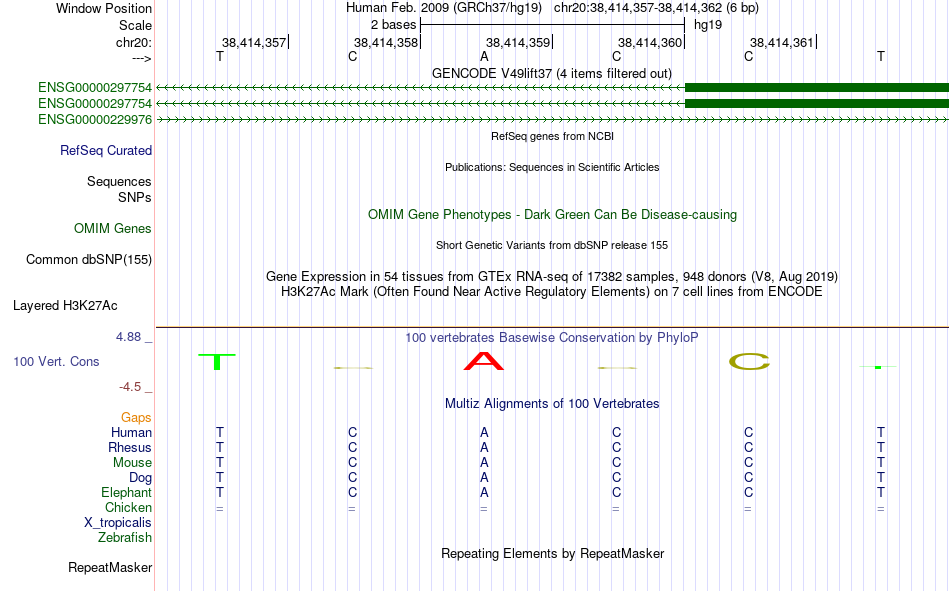The width and height of the screenshot is (950, 591).
Task: Click the Scale label
Action: tap(136, 25)
